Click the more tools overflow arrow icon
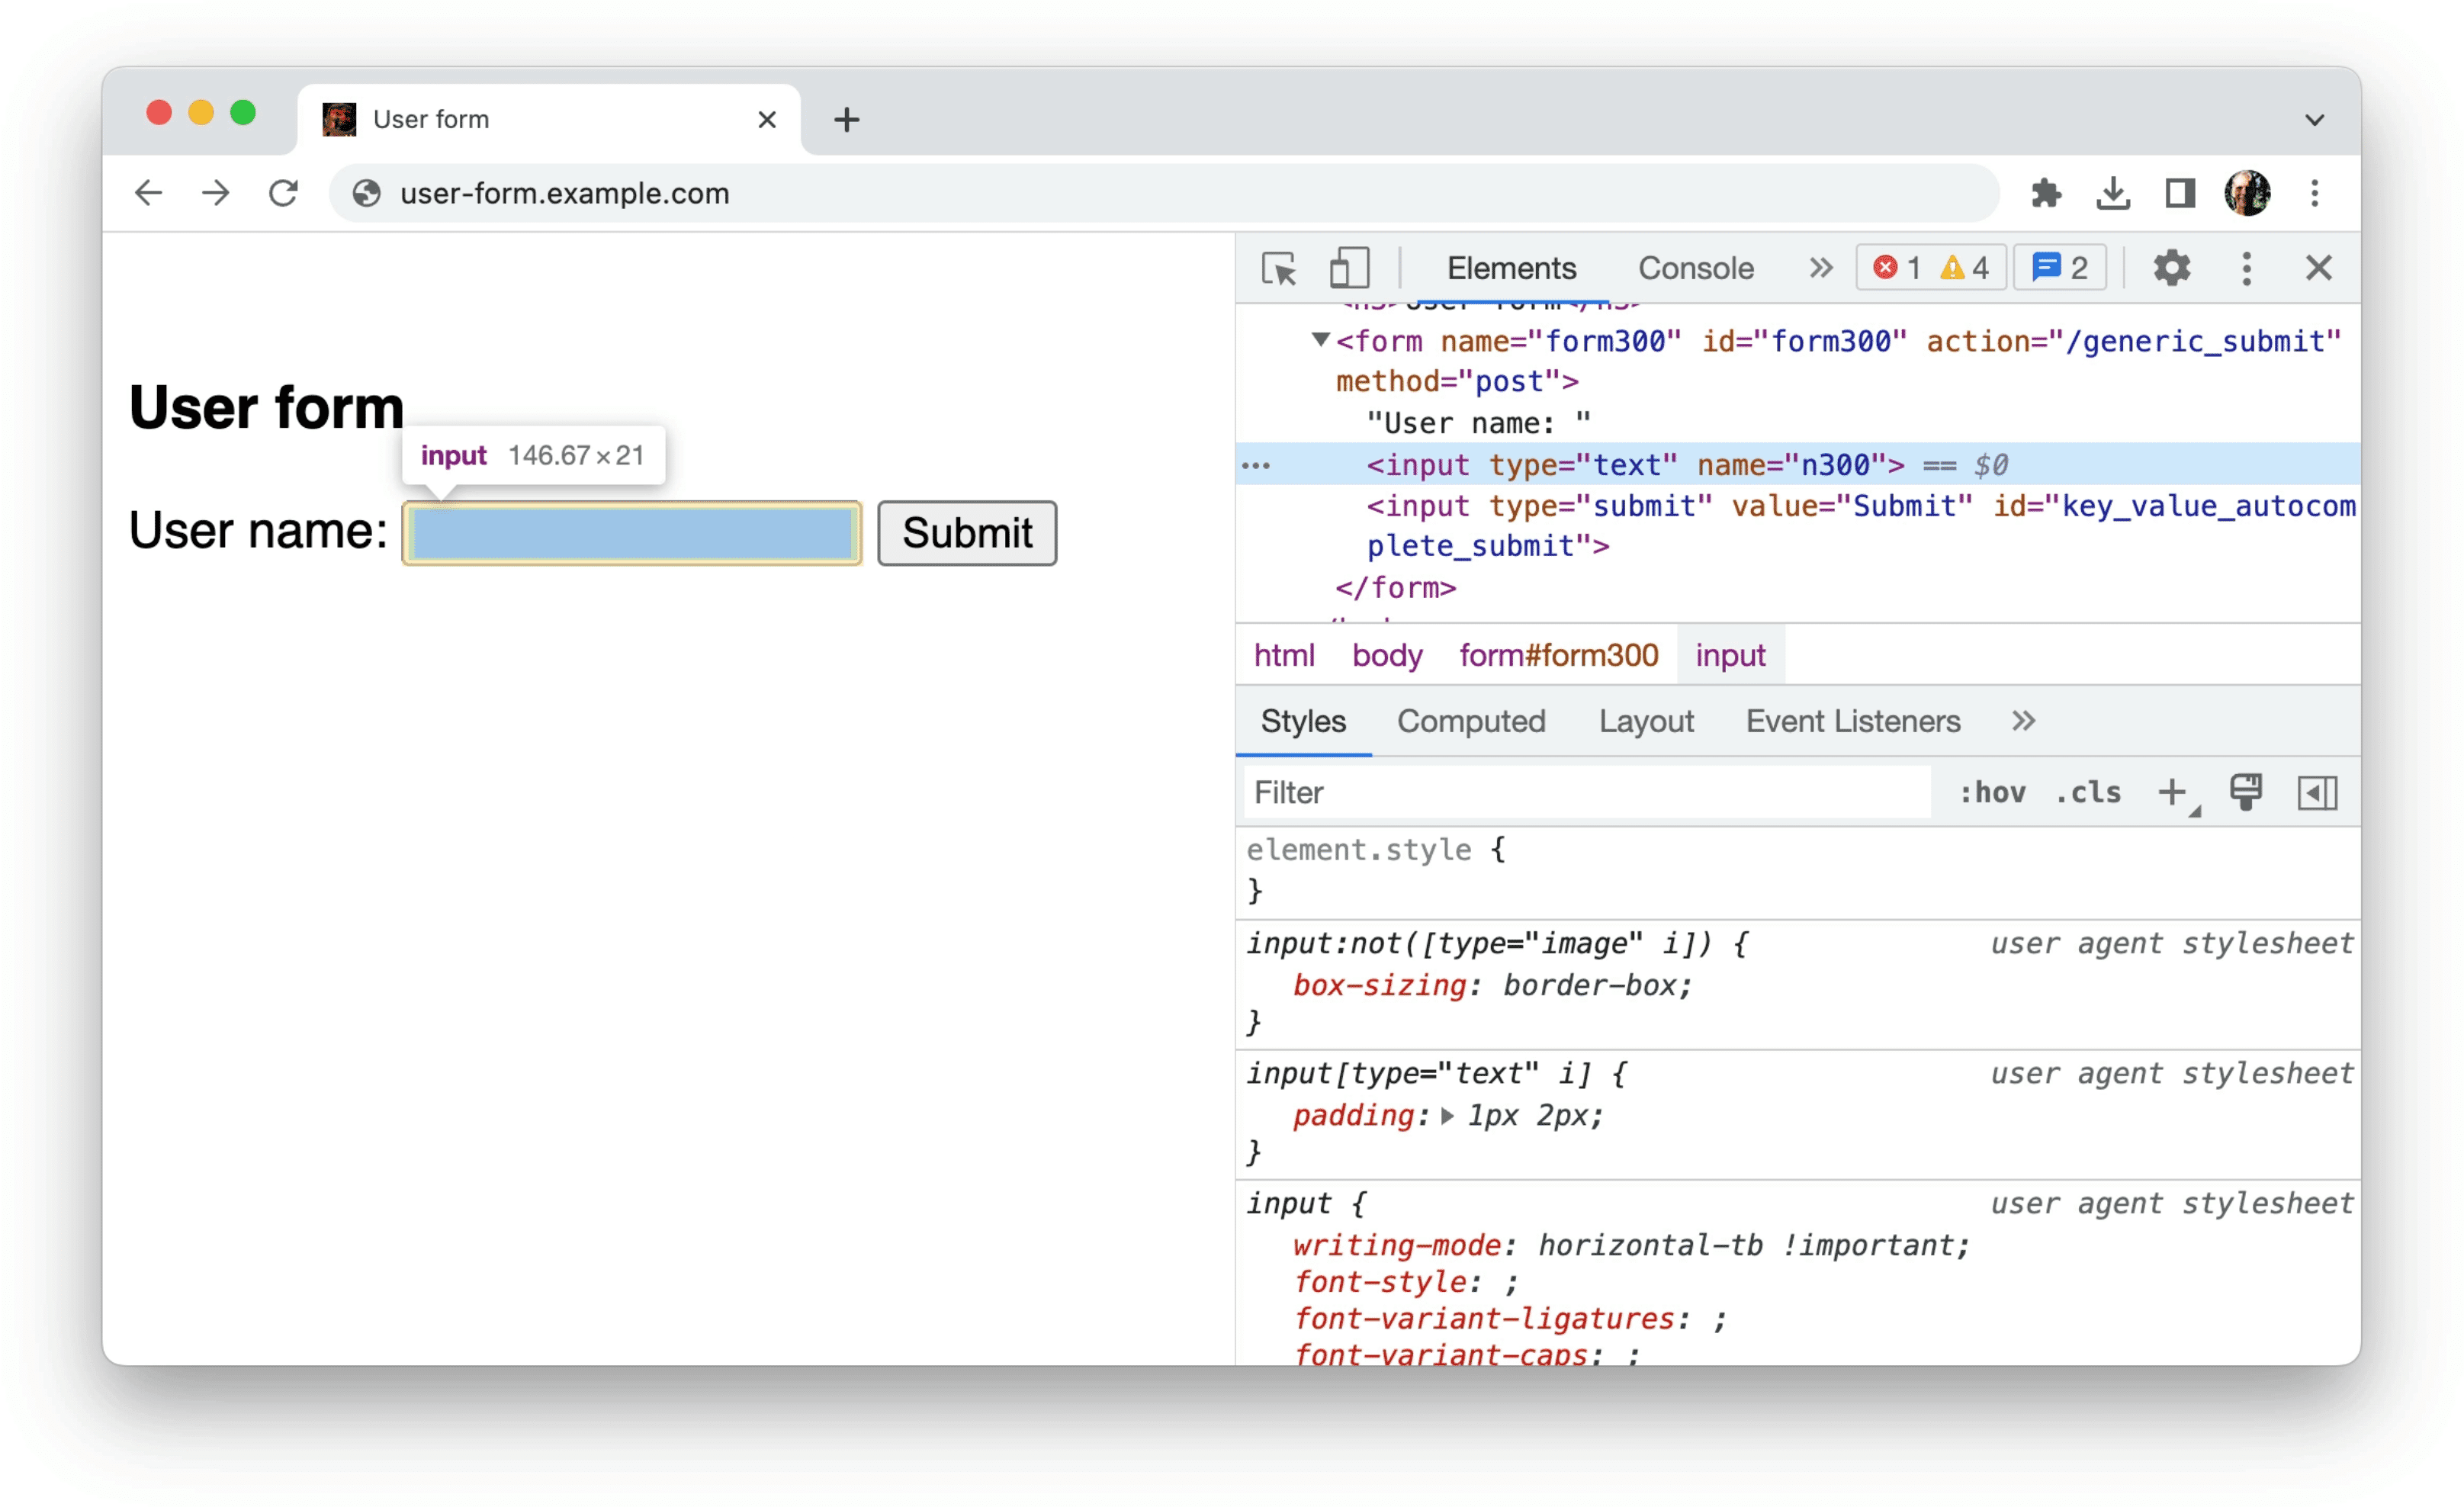Screen dimensions: 2464x1507 coord(1818,268)
